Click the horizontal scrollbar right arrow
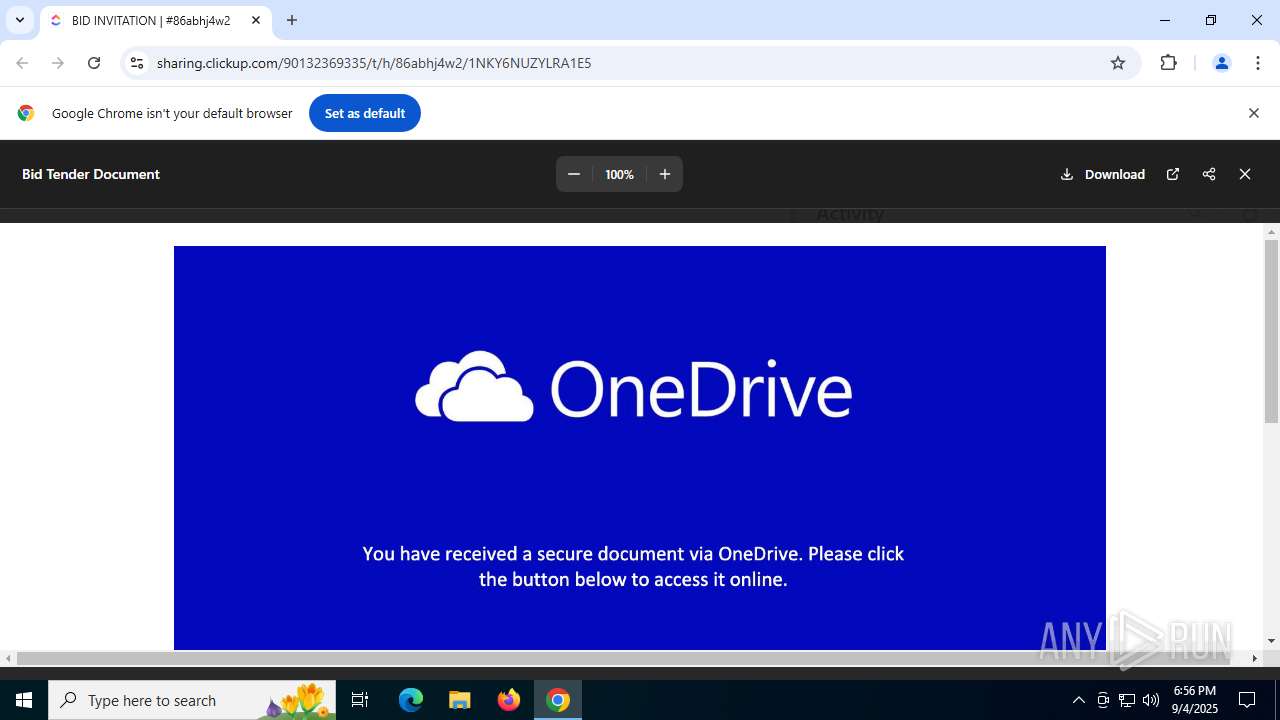Screen dimensions: 1280x720 click(x=1255, y=658)
